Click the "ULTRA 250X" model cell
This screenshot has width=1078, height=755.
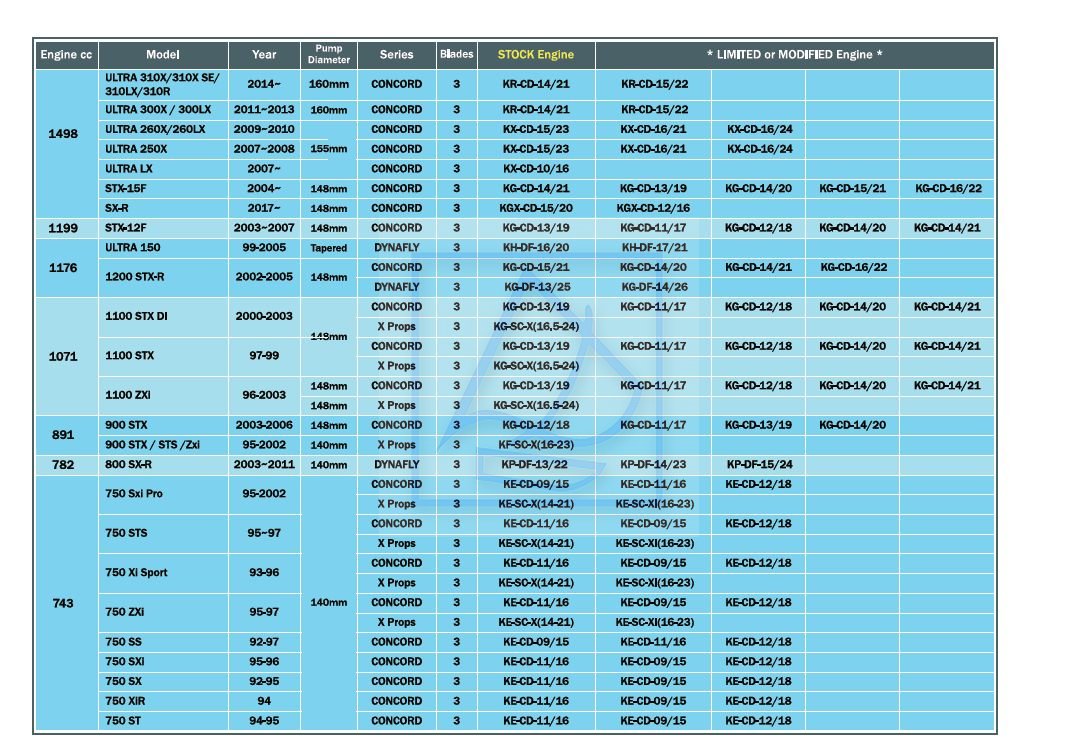[x=163, y=149]
